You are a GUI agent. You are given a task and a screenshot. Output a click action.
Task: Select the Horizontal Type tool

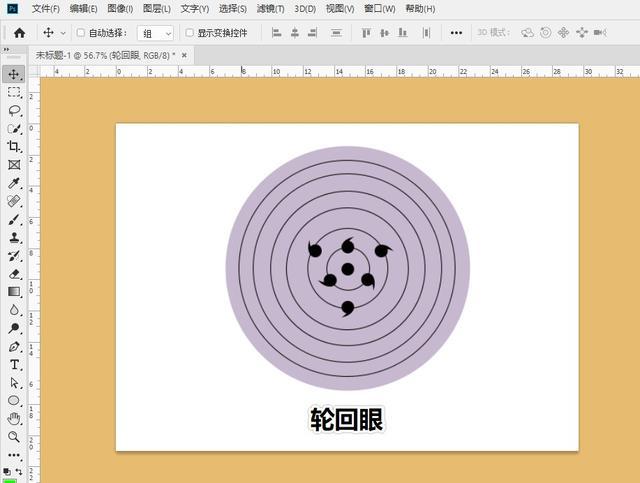click(14, 365)
